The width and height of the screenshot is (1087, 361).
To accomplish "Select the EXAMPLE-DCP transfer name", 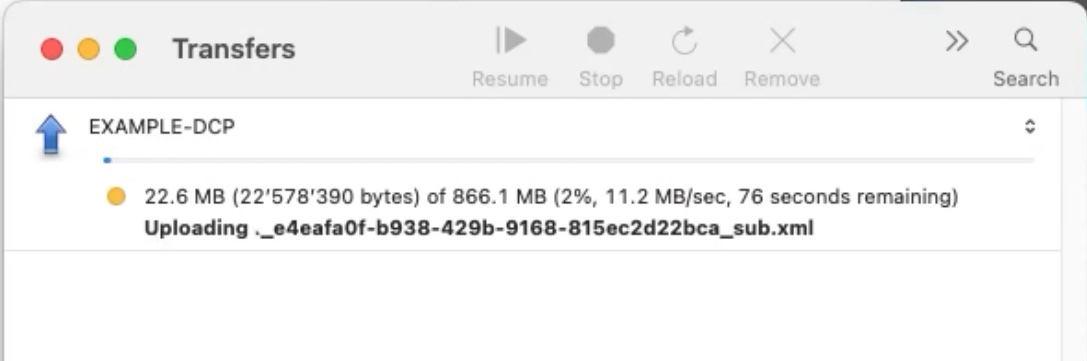I will pos(162,127).
